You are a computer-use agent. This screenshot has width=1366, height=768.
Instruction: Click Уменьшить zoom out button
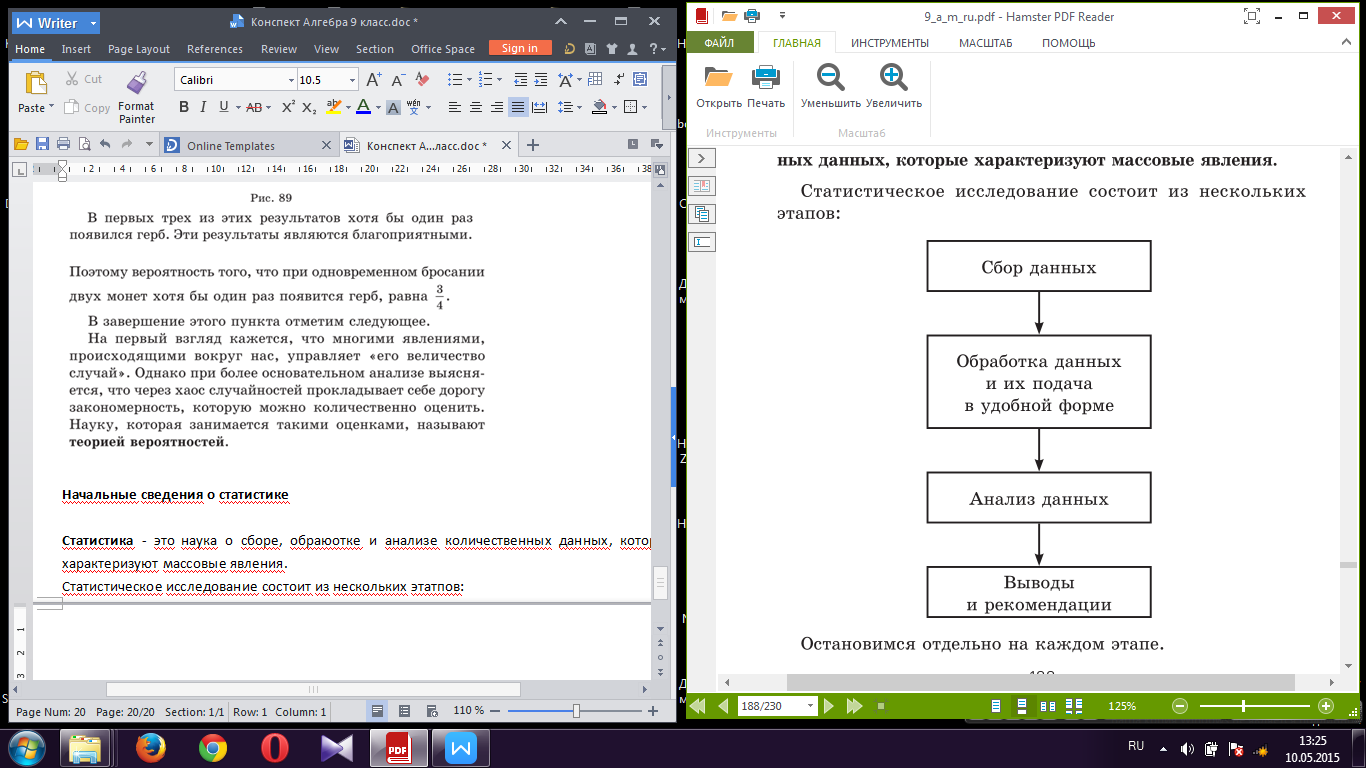tap(831, 87)
